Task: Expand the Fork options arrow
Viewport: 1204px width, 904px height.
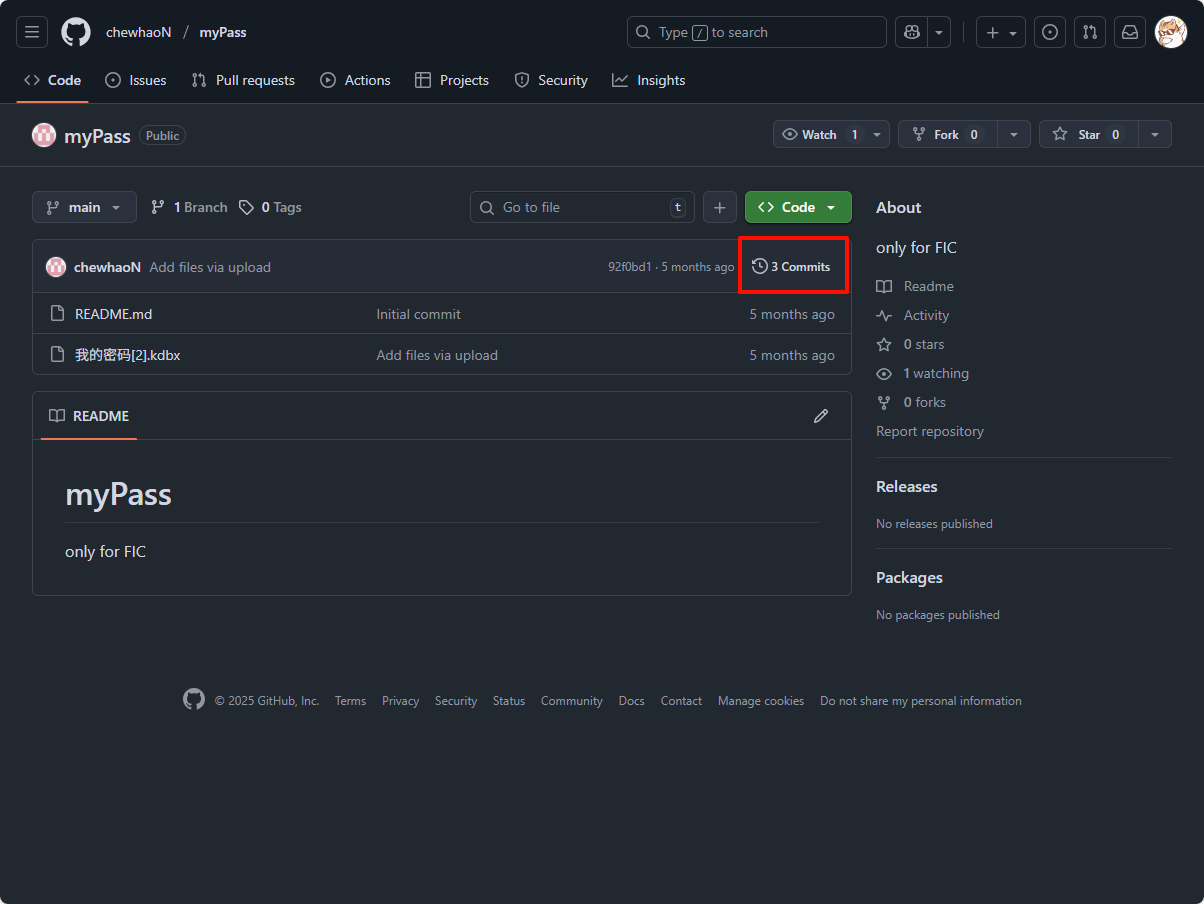Action: [x=1014, y=135]
